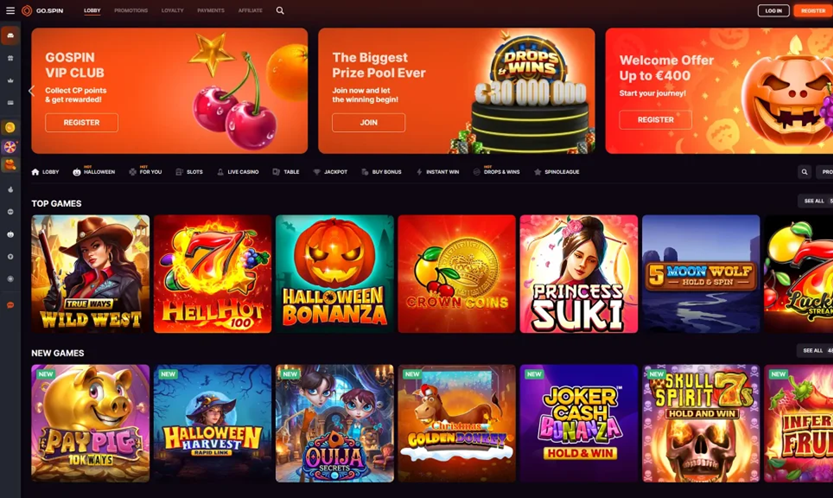The height and width of the screenshot is (498, 833).
Task: Click Join on Drops & Wins banner
Action: 369,122
